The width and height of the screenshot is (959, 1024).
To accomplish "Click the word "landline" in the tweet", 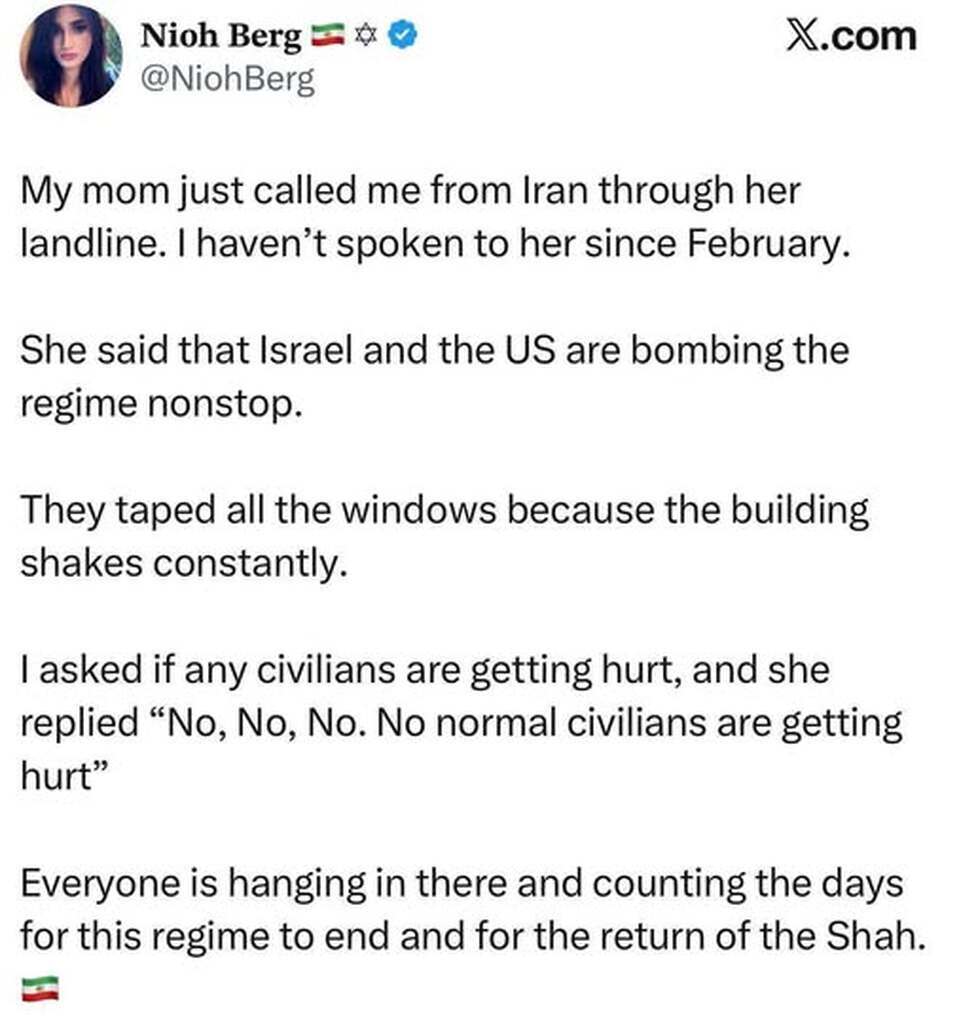I will tap(86, 244).
